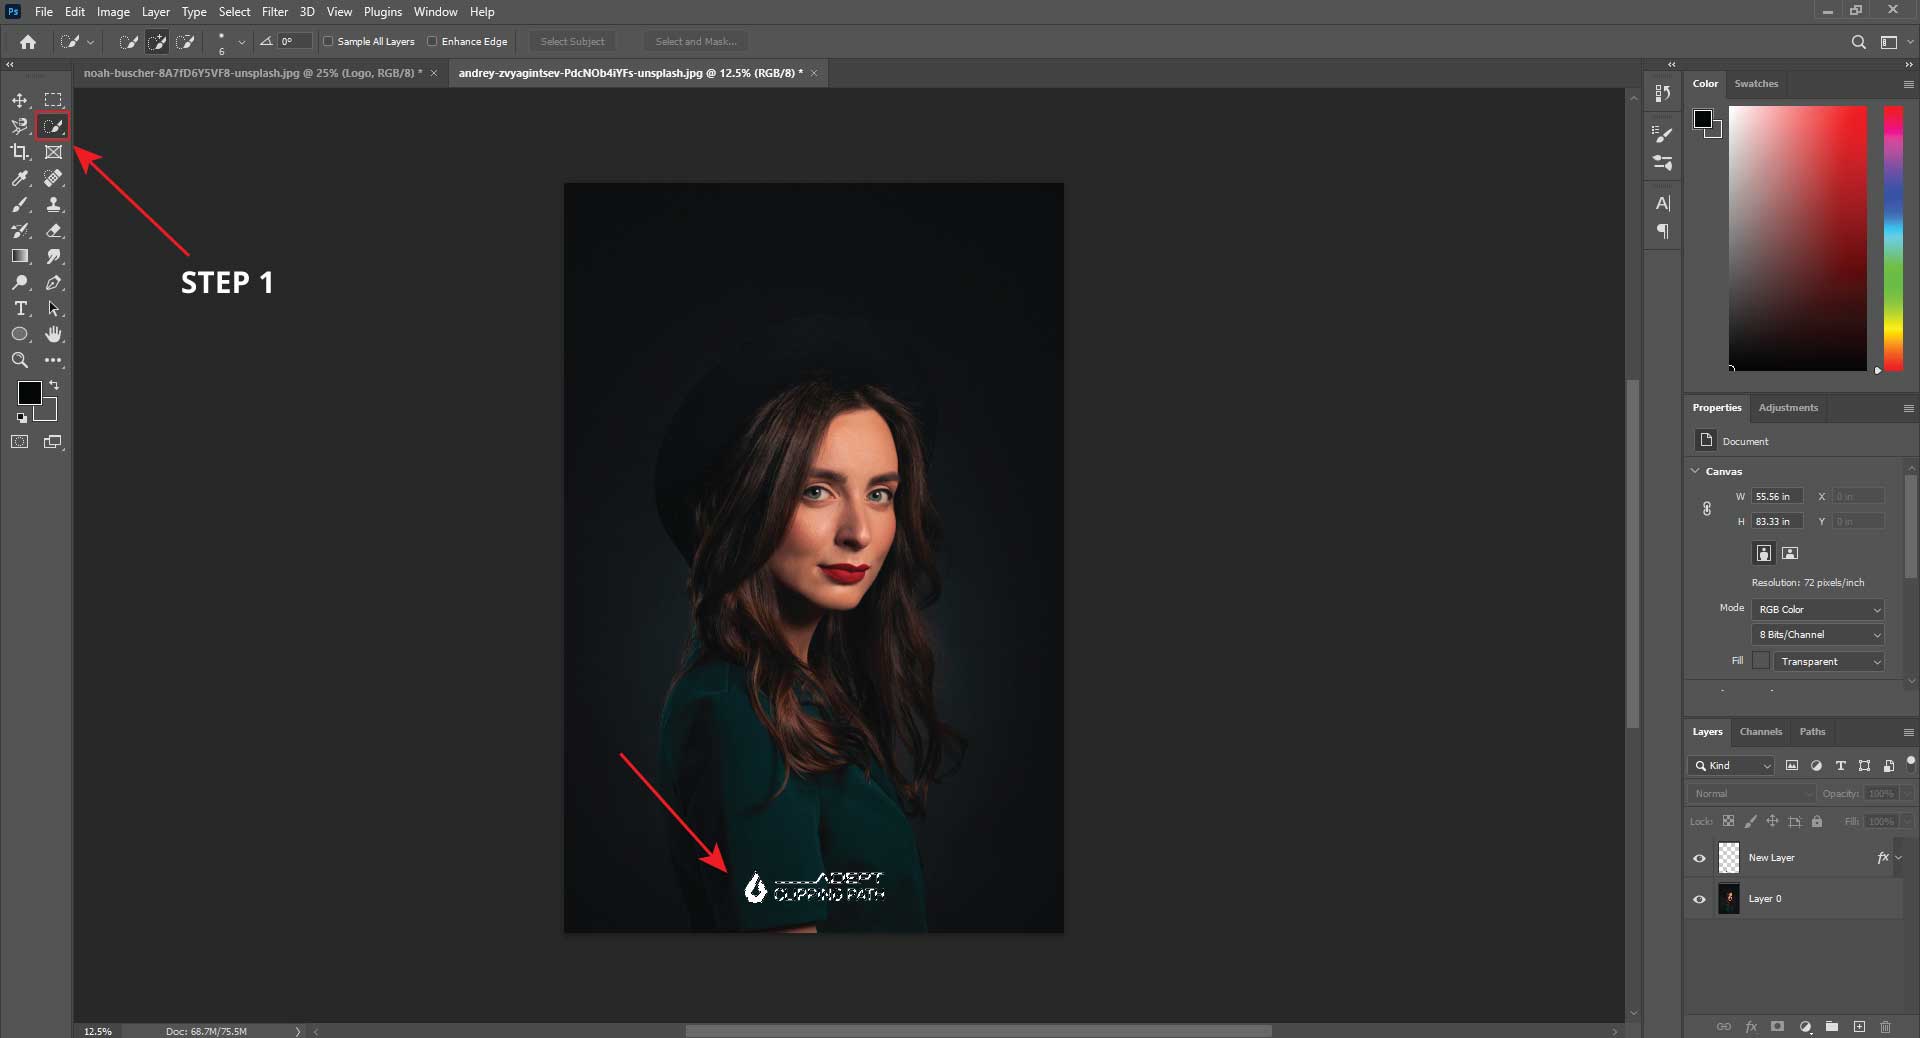Open the Edit Toolbar three-dots menu
The height and width of the screenshot is (1038, 1920).
tap(53, 360)
